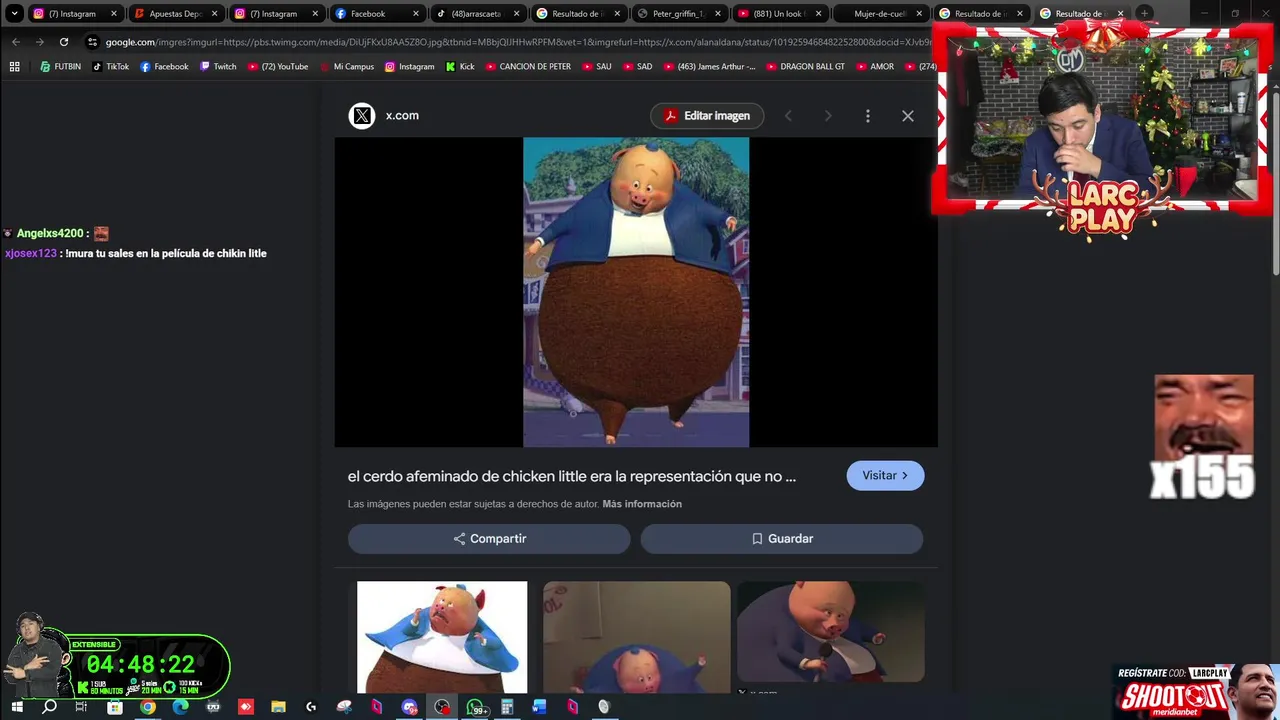Open Microsoft Edge from the taskbar
This screenshot has width=1280, height=720.
point(180,707)
